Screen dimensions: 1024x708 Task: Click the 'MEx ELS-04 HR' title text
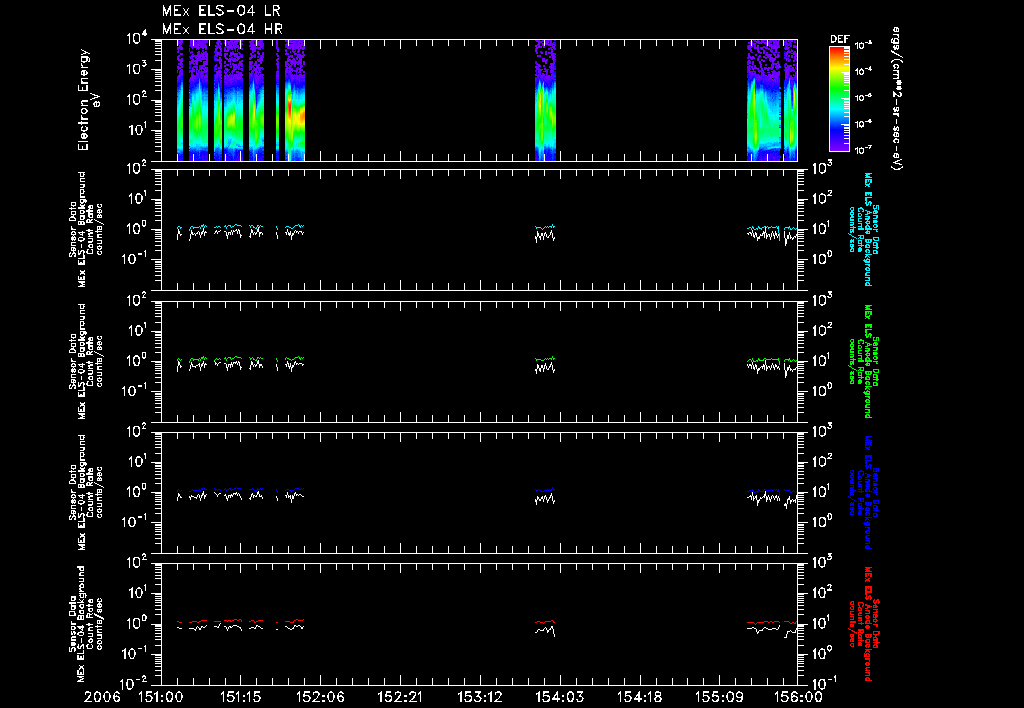pos(222,29)
